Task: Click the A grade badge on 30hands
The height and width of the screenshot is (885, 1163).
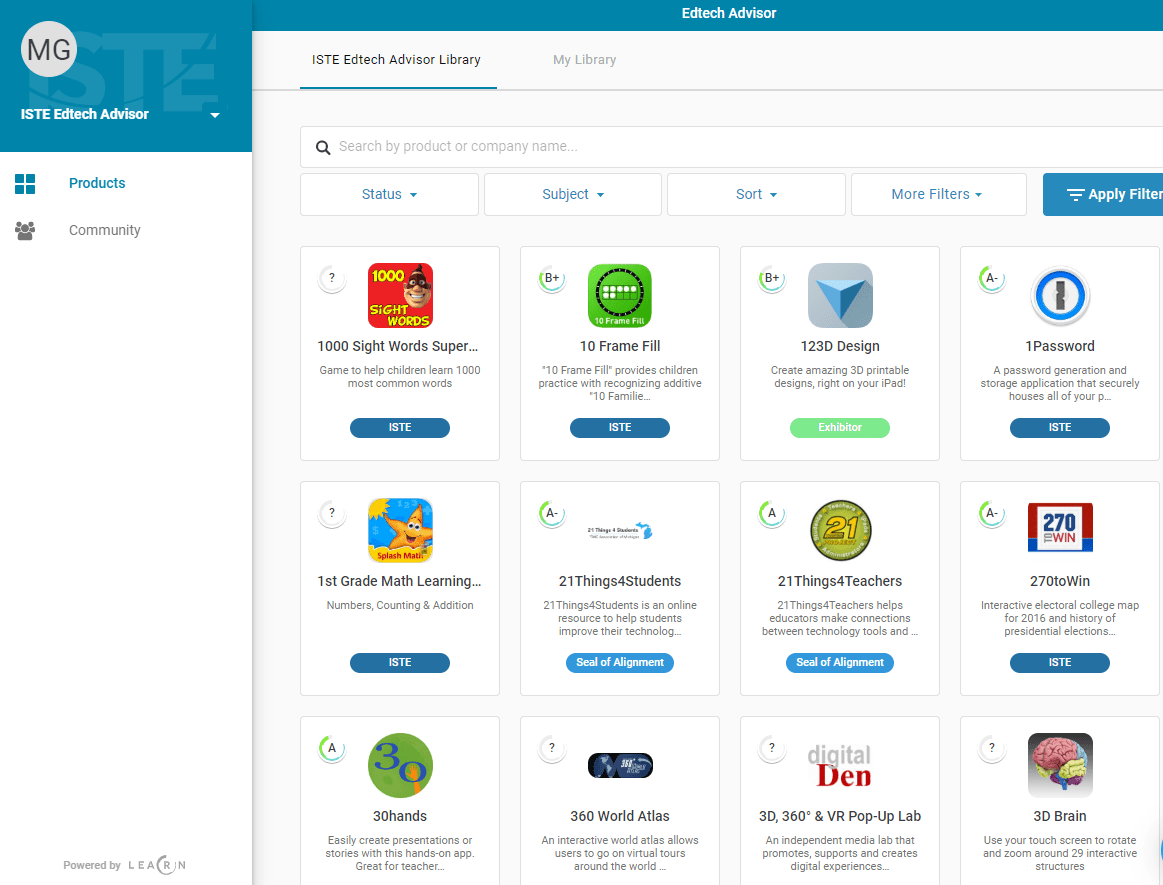Action: pos(332,748)
